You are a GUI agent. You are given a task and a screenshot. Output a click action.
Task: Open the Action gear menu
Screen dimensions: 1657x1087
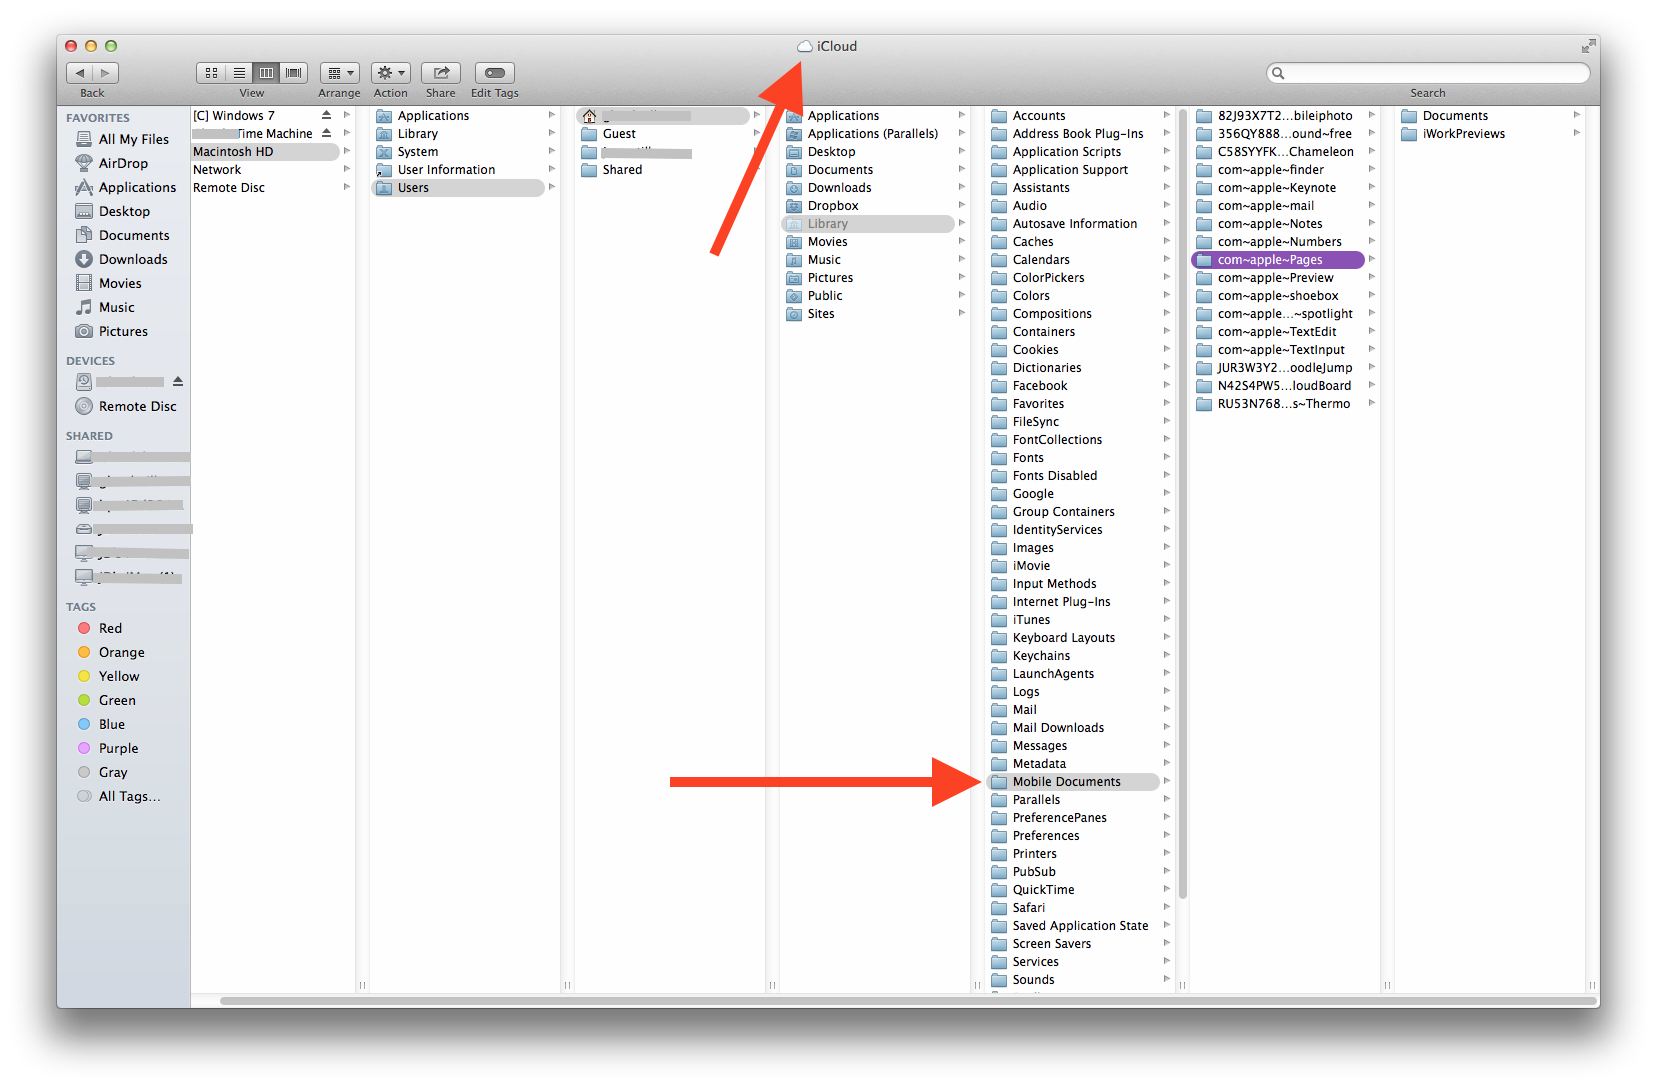pos(391,73)
